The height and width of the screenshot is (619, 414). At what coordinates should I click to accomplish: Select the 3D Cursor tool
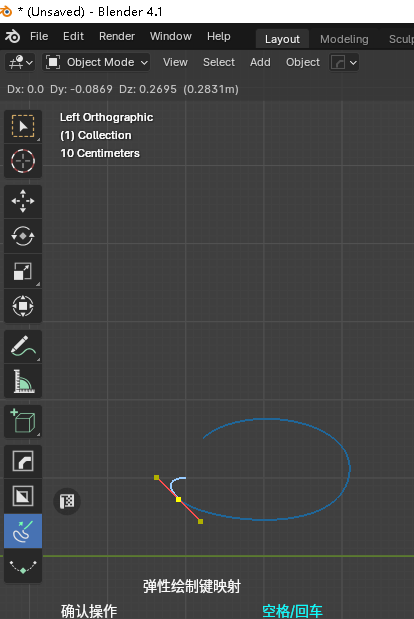(x=23, y=161)
